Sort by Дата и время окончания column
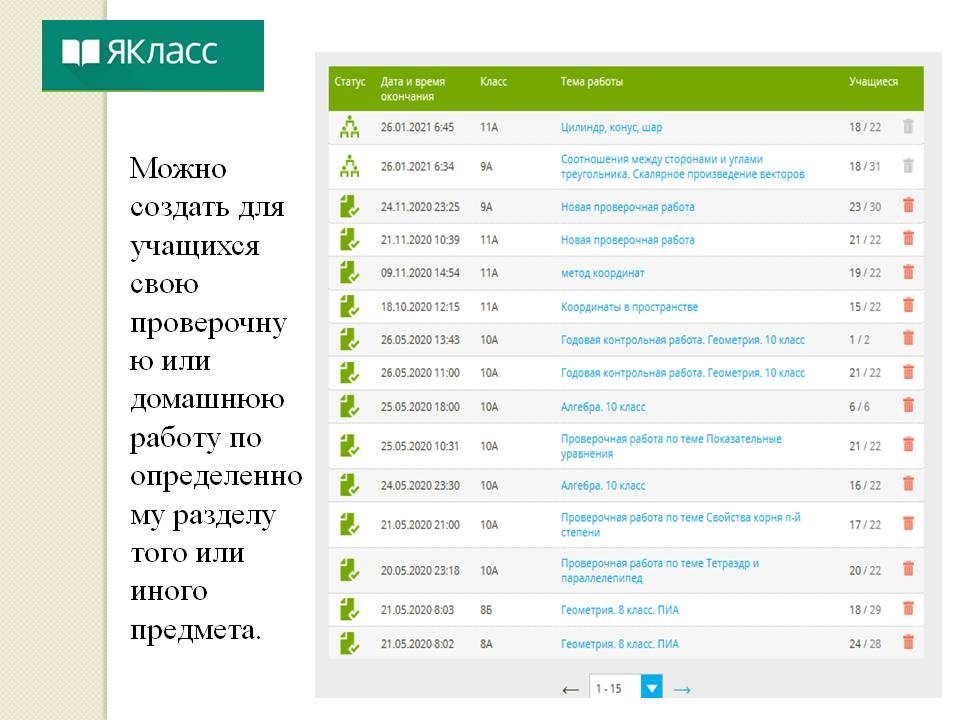Screen dimensions: 960x720 click(x=413, y=89)
